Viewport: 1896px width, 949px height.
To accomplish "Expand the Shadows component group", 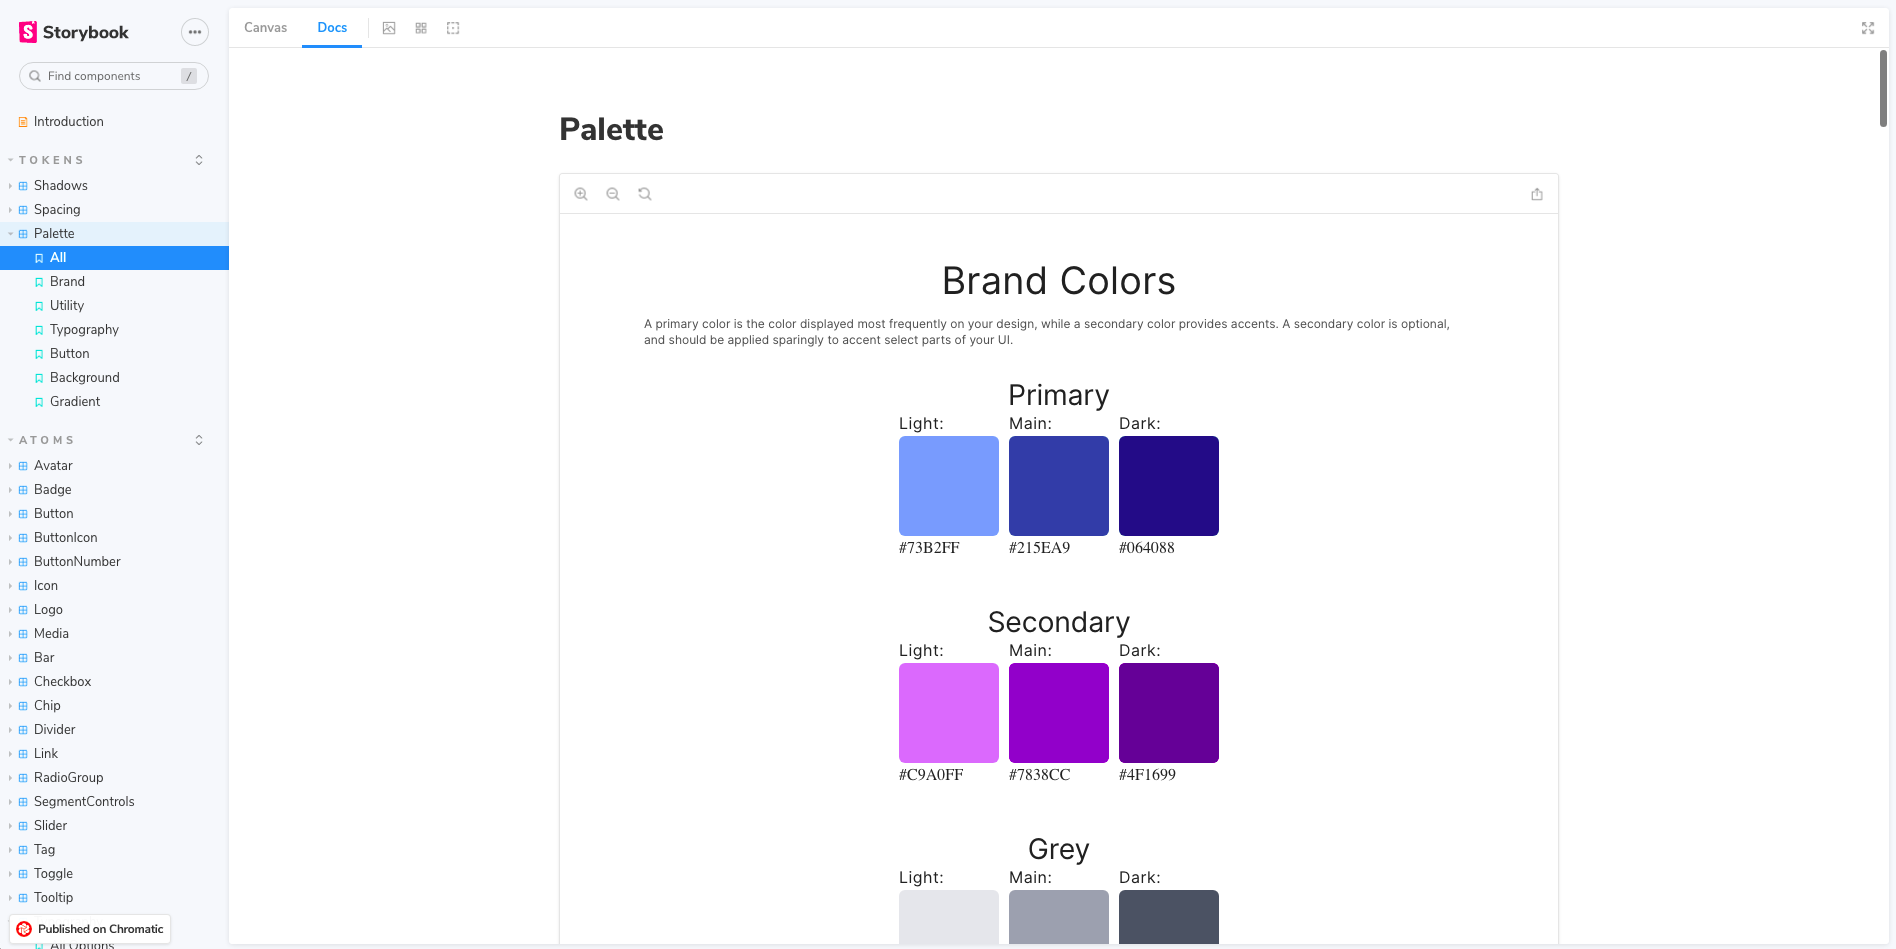I will 10,185.
